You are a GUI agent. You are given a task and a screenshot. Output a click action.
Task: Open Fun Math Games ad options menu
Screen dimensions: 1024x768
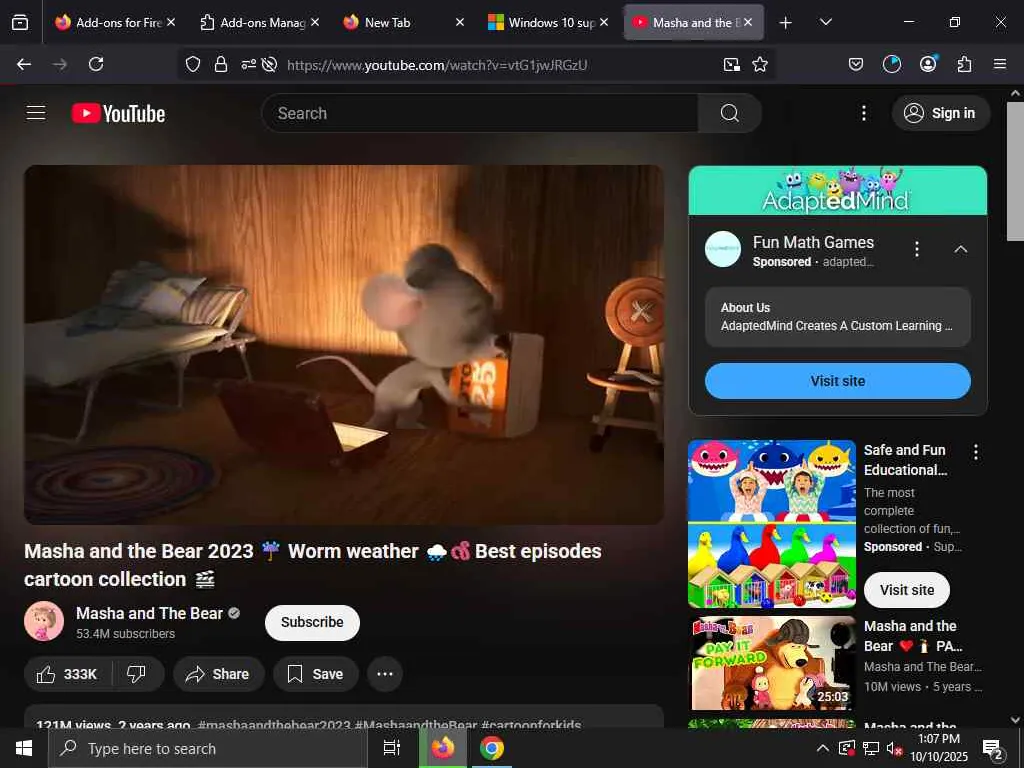coord(916,249)
